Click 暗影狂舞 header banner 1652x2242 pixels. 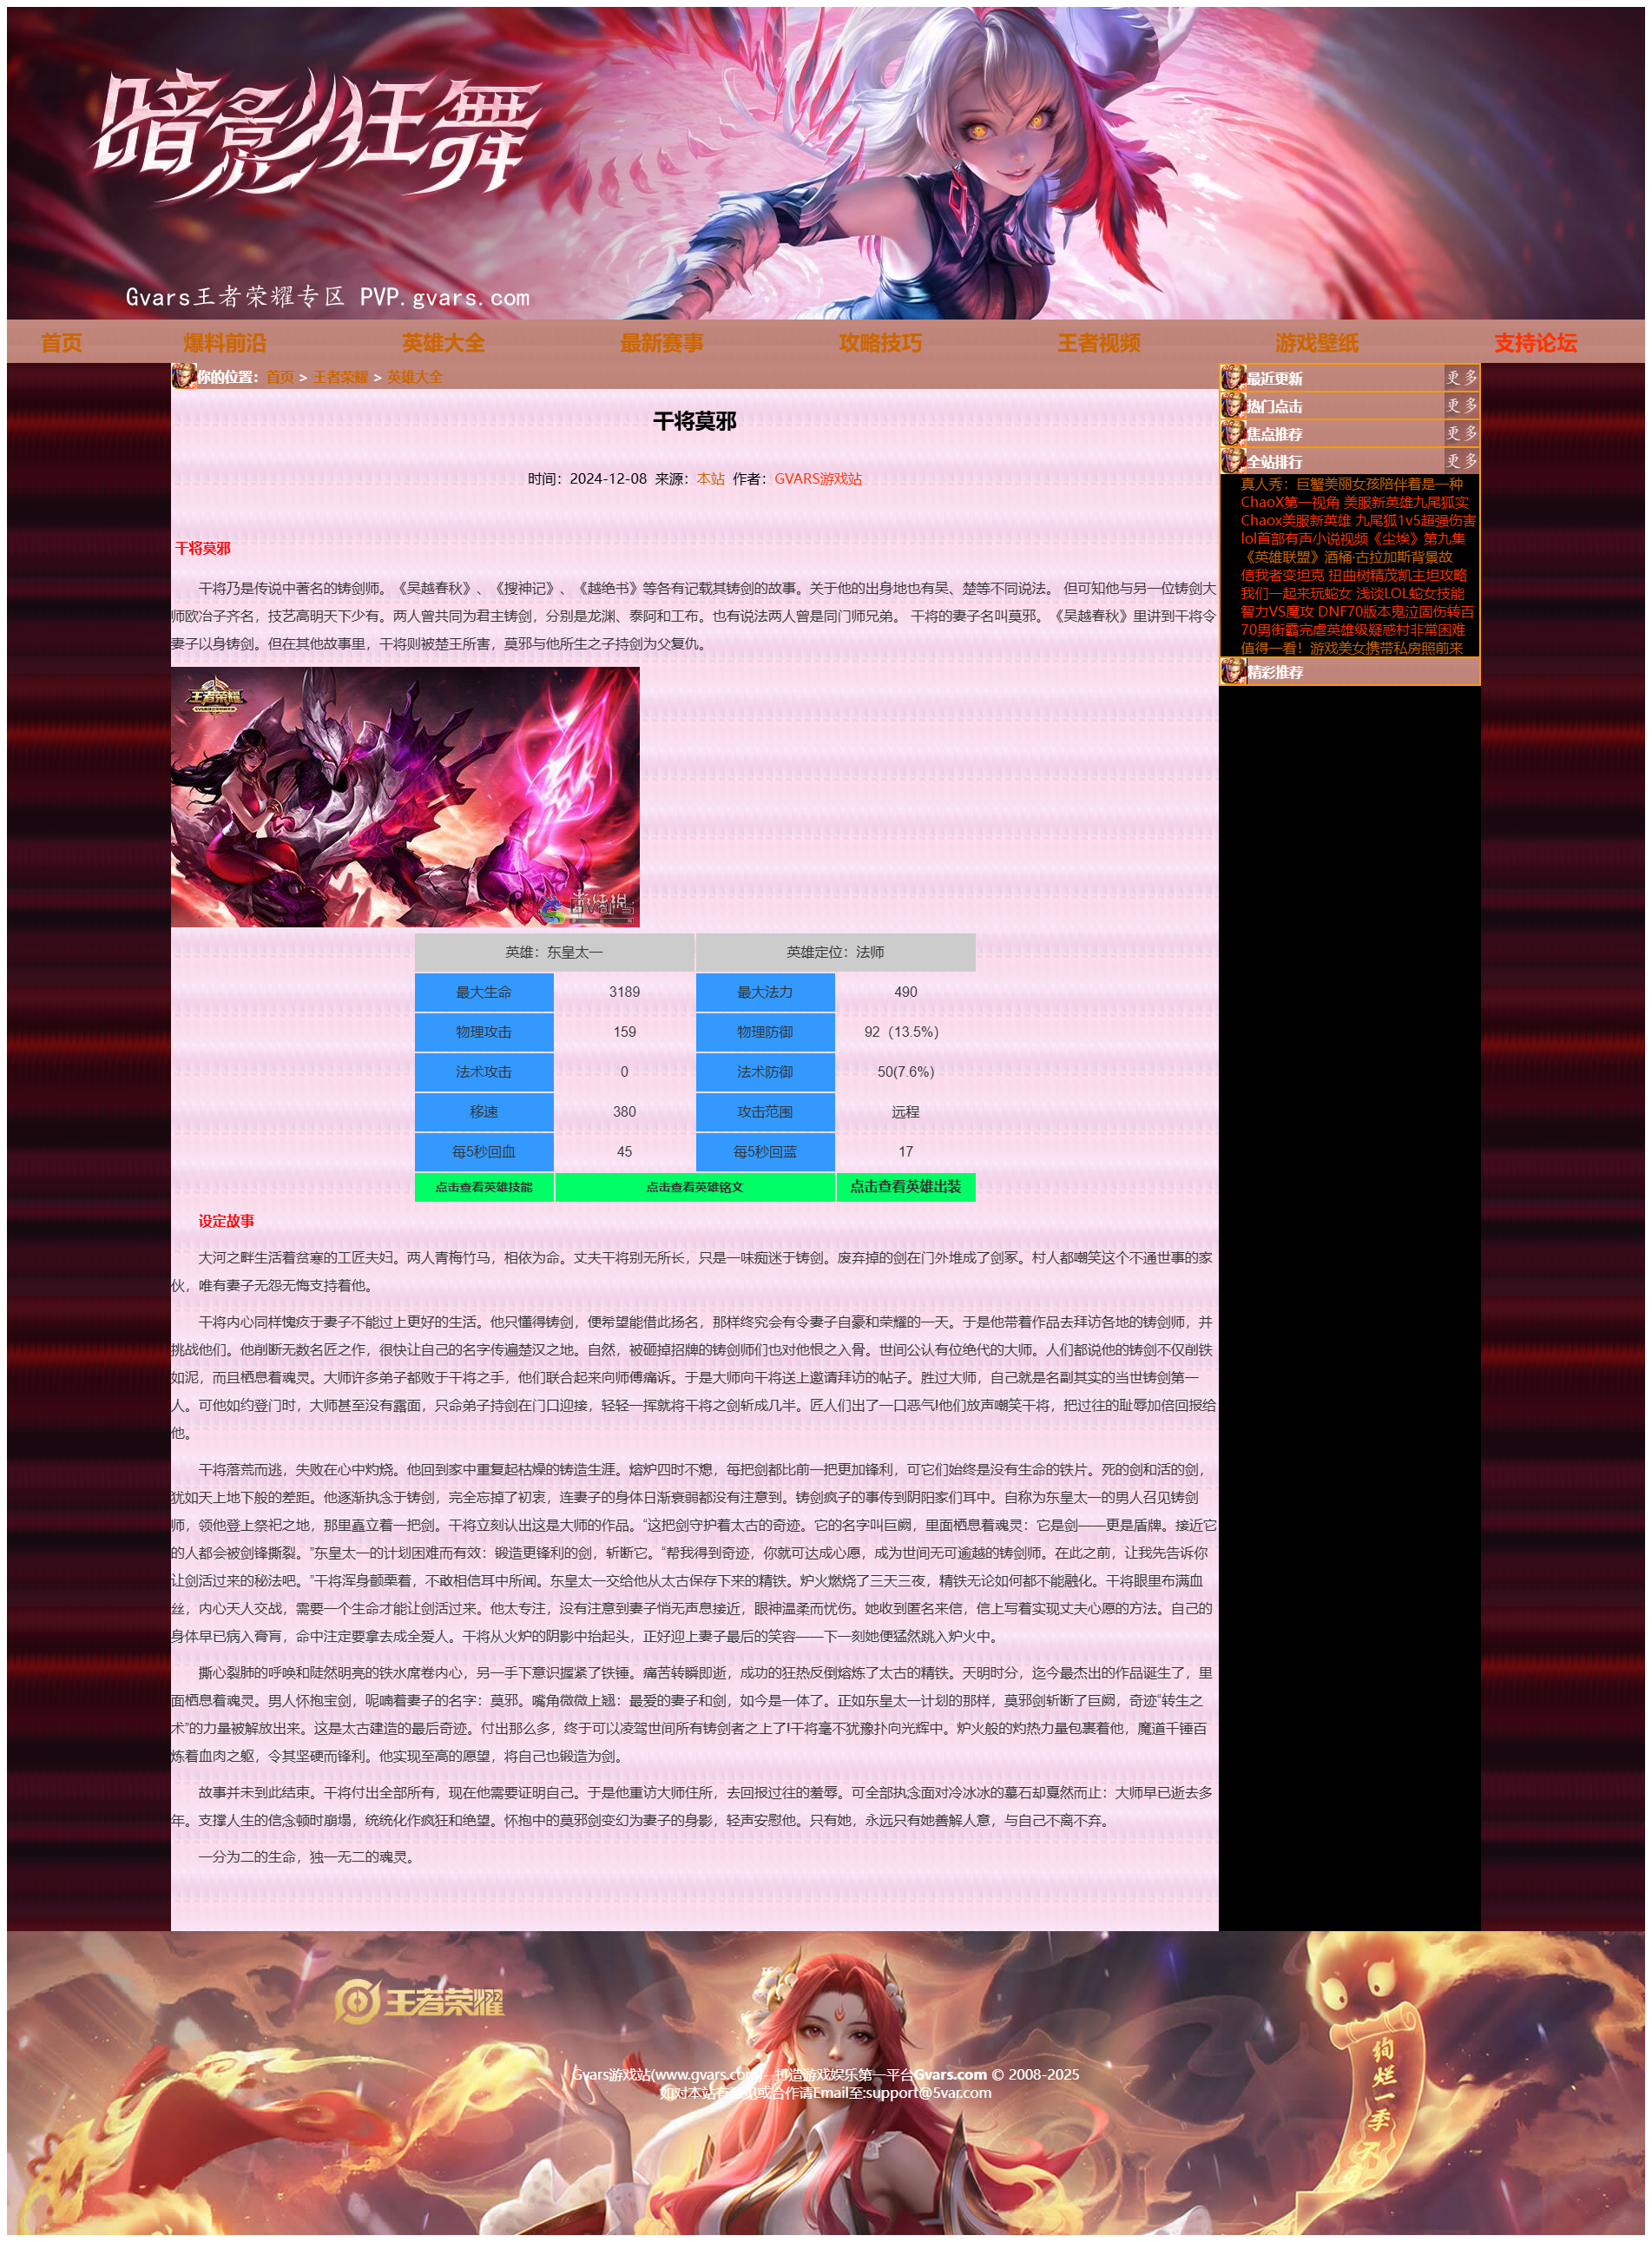pos(826,163)
